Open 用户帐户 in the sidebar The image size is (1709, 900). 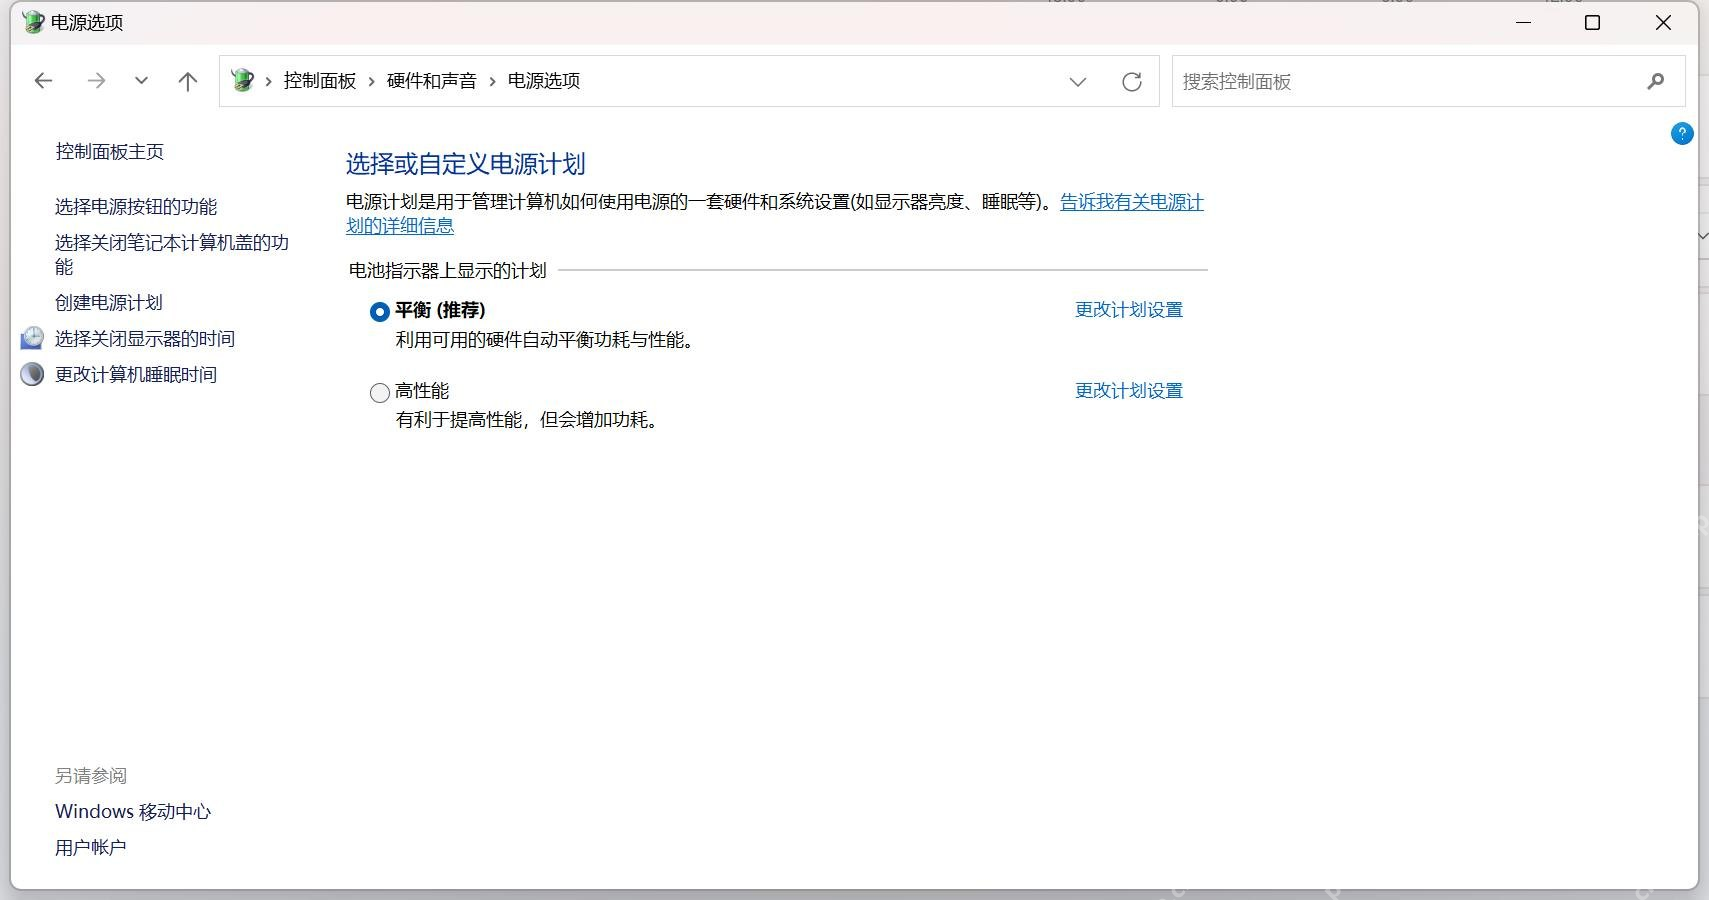coord(91,847)
